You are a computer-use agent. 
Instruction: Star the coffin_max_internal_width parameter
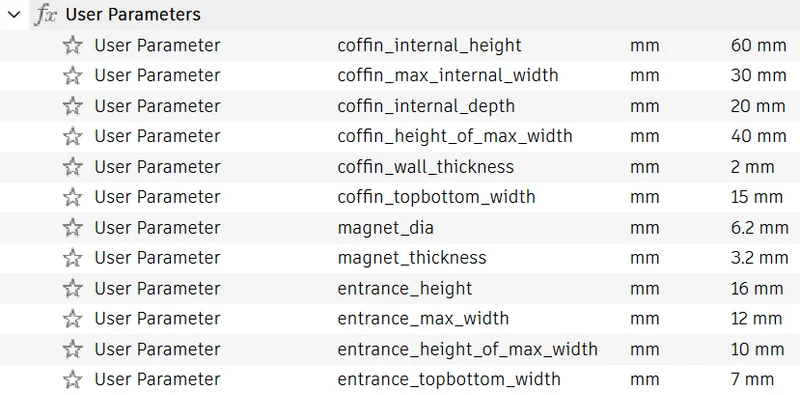pos(72,76)
